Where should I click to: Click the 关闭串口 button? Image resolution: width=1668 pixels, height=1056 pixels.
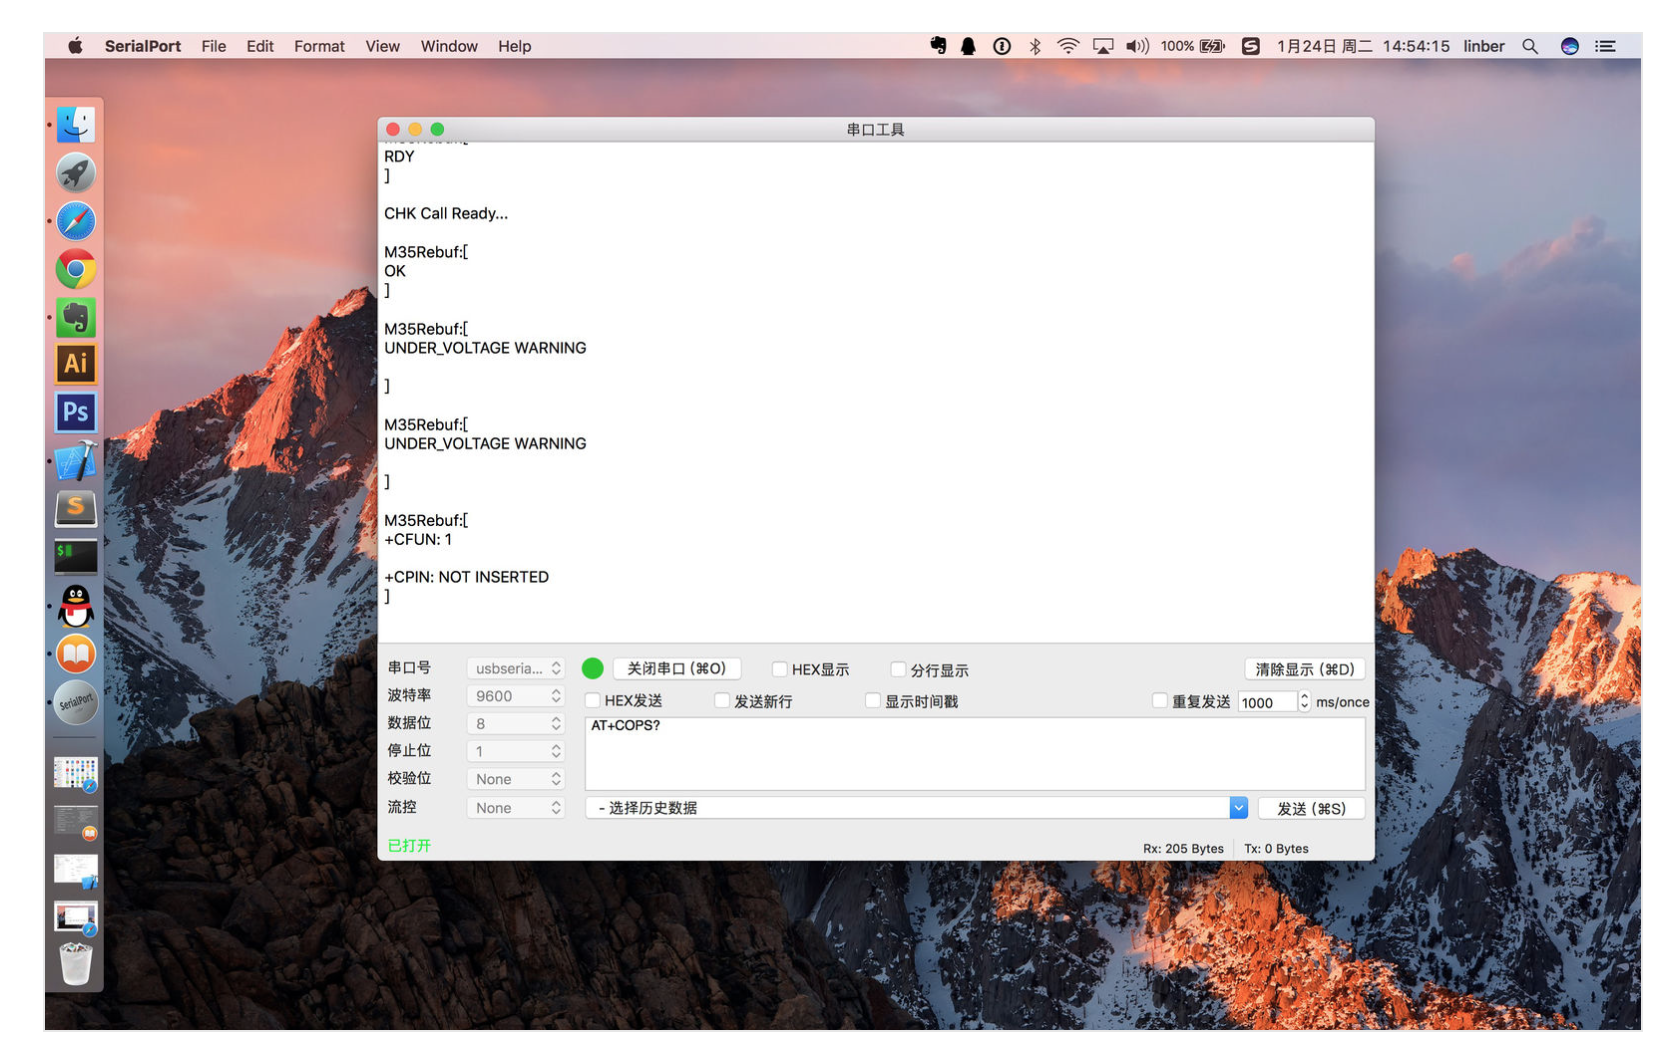click(677, 668)
